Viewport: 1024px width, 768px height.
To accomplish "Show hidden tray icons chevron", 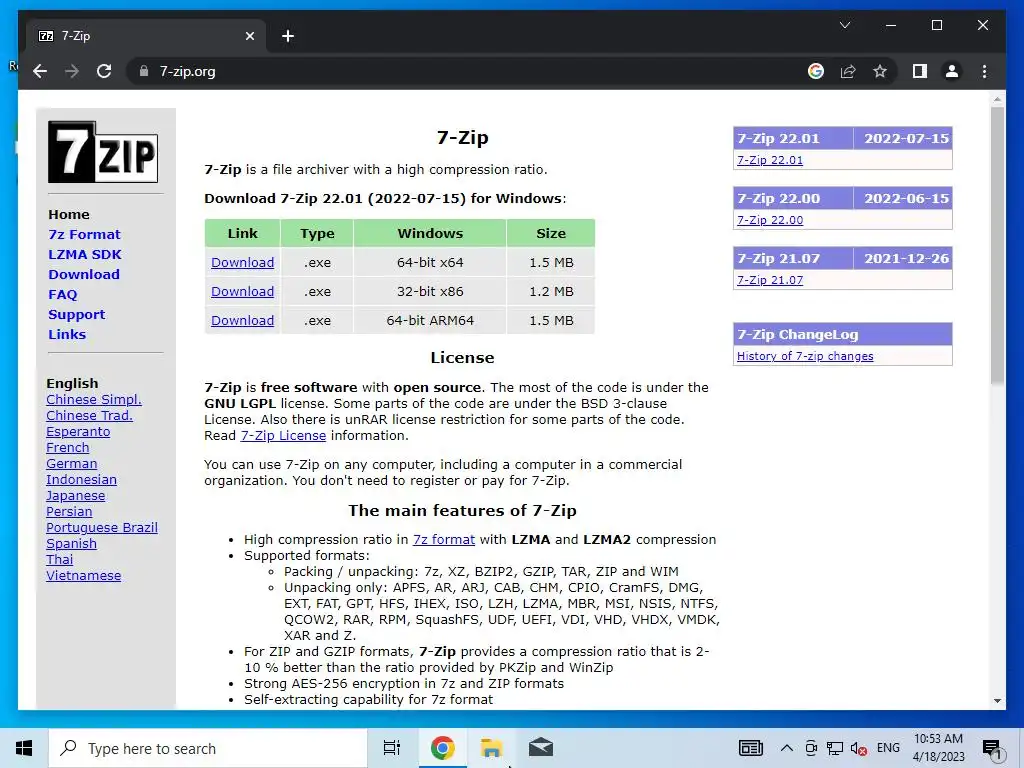I will (x=787, y=748).
